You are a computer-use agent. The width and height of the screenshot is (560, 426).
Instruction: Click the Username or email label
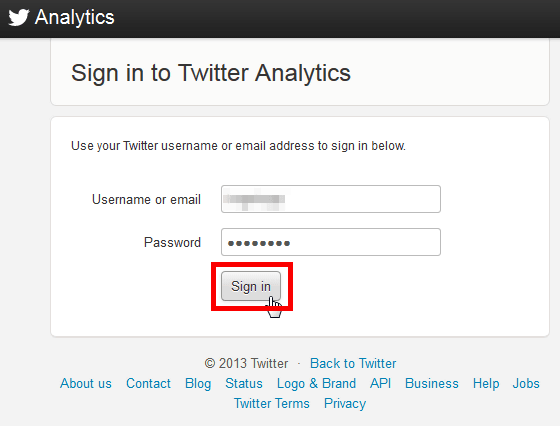coord(146,199)
